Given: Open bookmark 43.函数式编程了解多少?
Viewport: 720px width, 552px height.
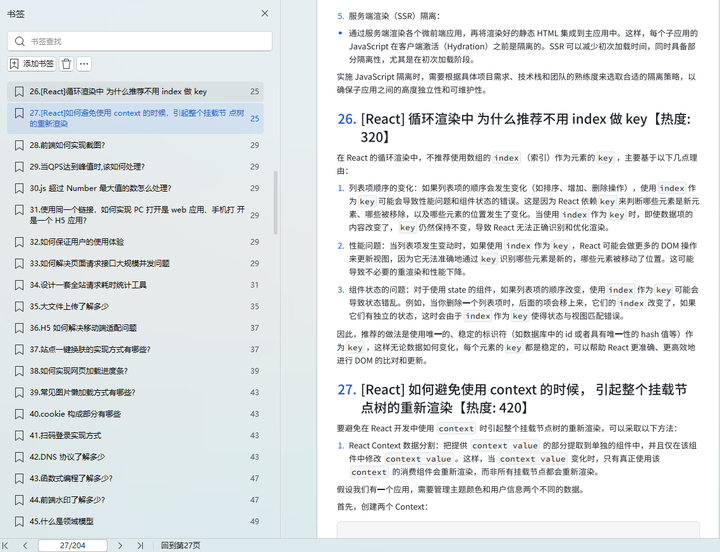Looking at the screenshot, I should pyautogui.click(x=135, y=479).
